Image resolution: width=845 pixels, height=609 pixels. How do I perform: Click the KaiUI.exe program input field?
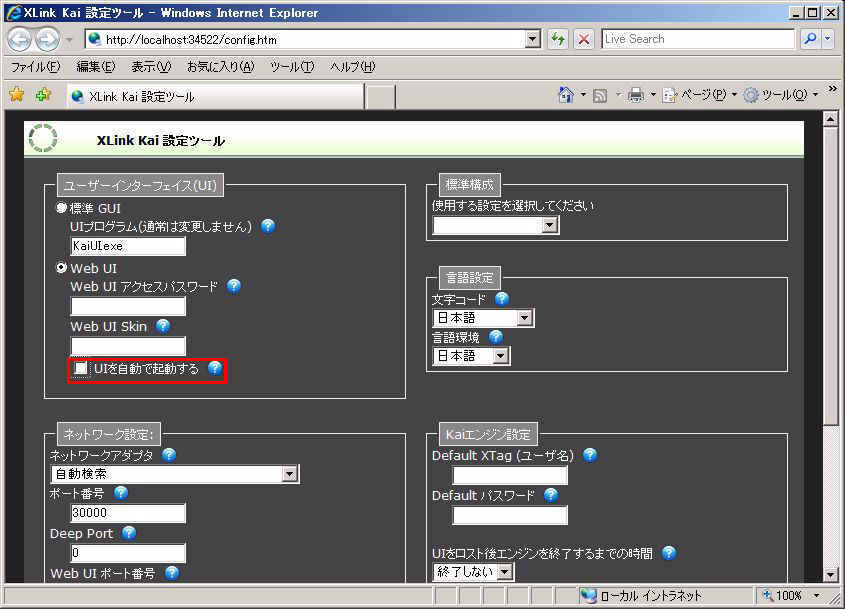[128, 246]
